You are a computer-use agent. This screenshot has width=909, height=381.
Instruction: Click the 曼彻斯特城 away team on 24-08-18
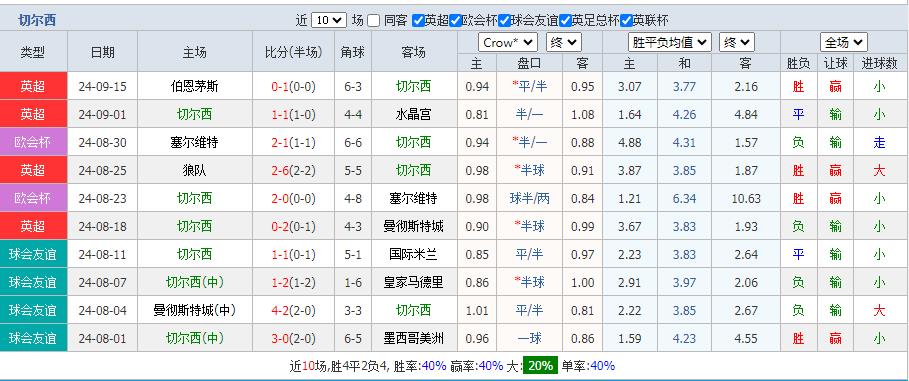coord(413,226)
